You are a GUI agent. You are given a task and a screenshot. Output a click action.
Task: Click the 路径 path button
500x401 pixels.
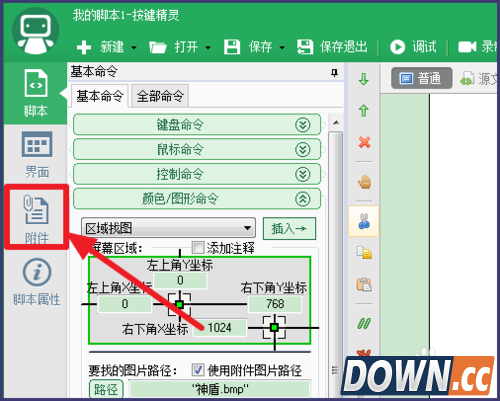[106, 389]
